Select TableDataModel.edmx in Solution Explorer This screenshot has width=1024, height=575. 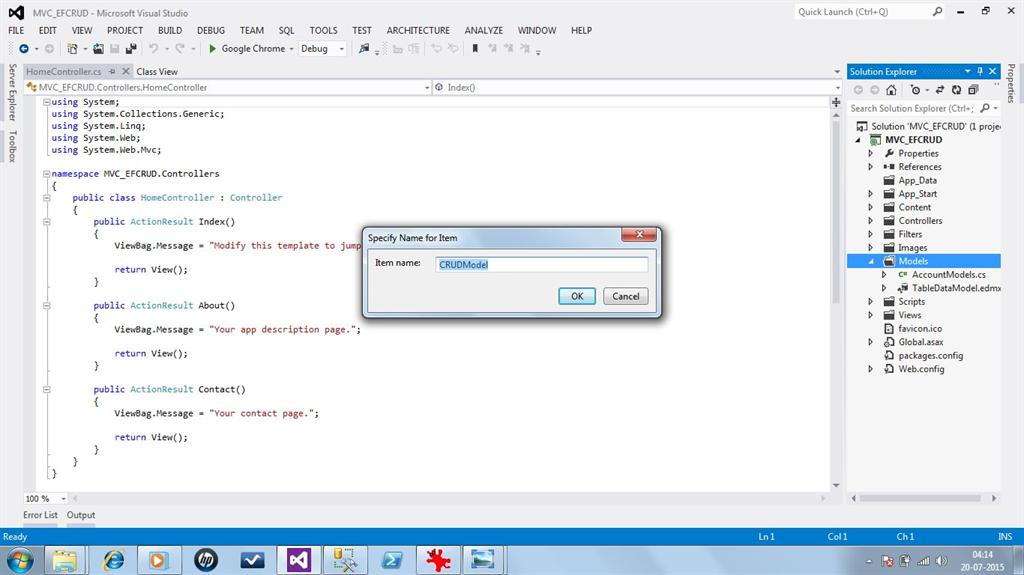pyautogui.click(x=956, y=288)
